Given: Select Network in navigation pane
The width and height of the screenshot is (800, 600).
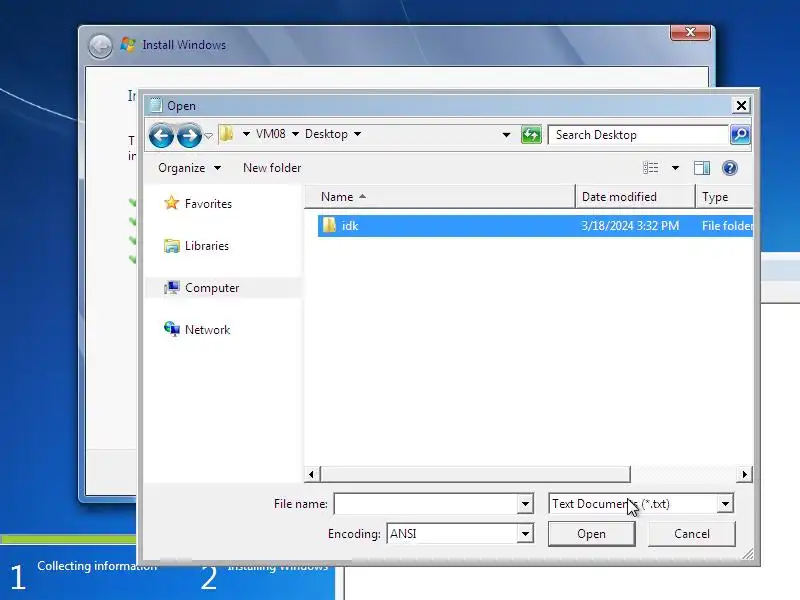Looking at the screenshot, I should [x=208, y=330].
